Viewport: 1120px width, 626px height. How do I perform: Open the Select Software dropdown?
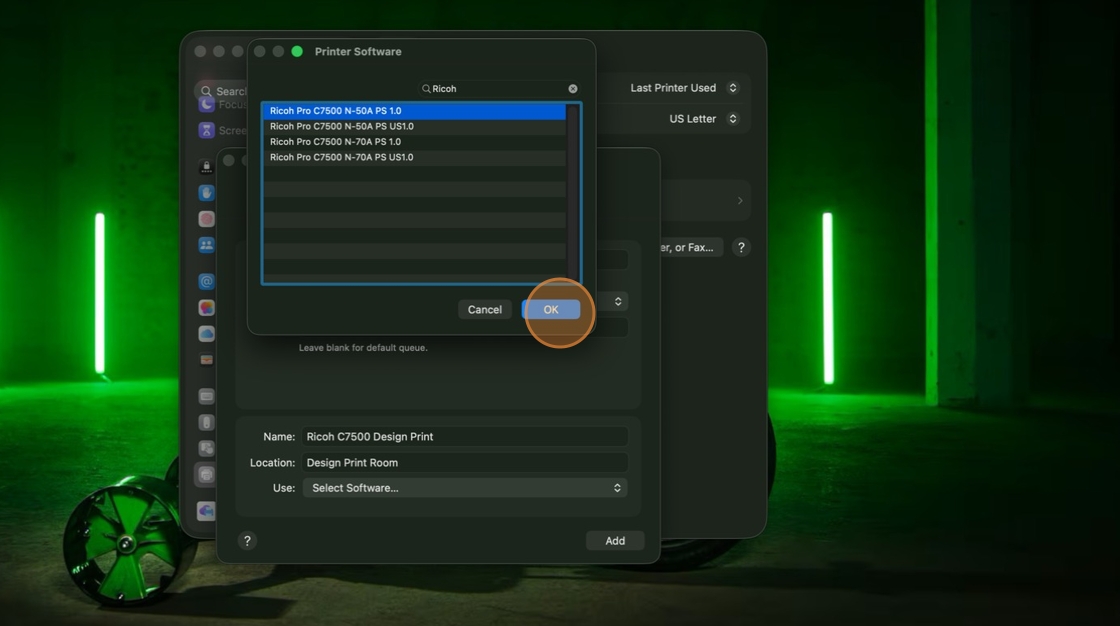click(465, 488)
